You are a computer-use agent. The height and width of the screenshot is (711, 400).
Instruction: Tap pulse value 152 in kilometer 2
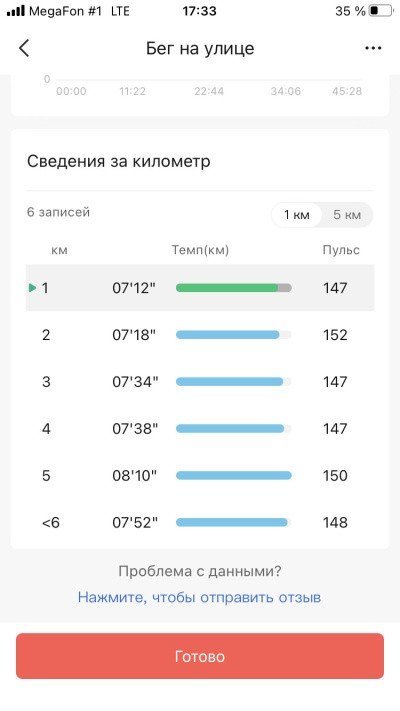[335, 335]
